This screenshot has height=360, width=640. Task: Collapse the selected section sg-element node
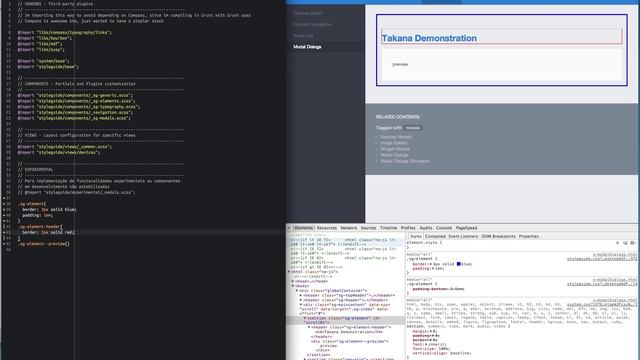[305, 318]
